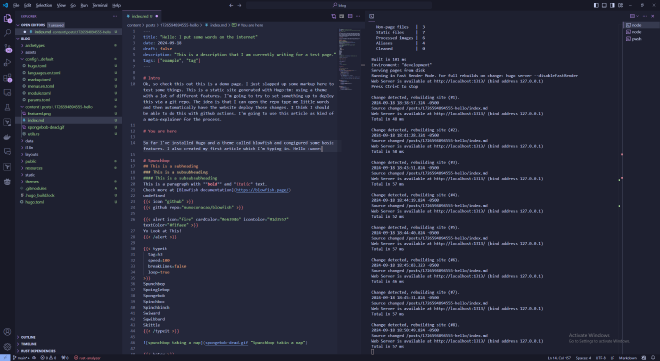Open the Manage gear icon
Screen dimensions: 660x361
coord(7,347)
